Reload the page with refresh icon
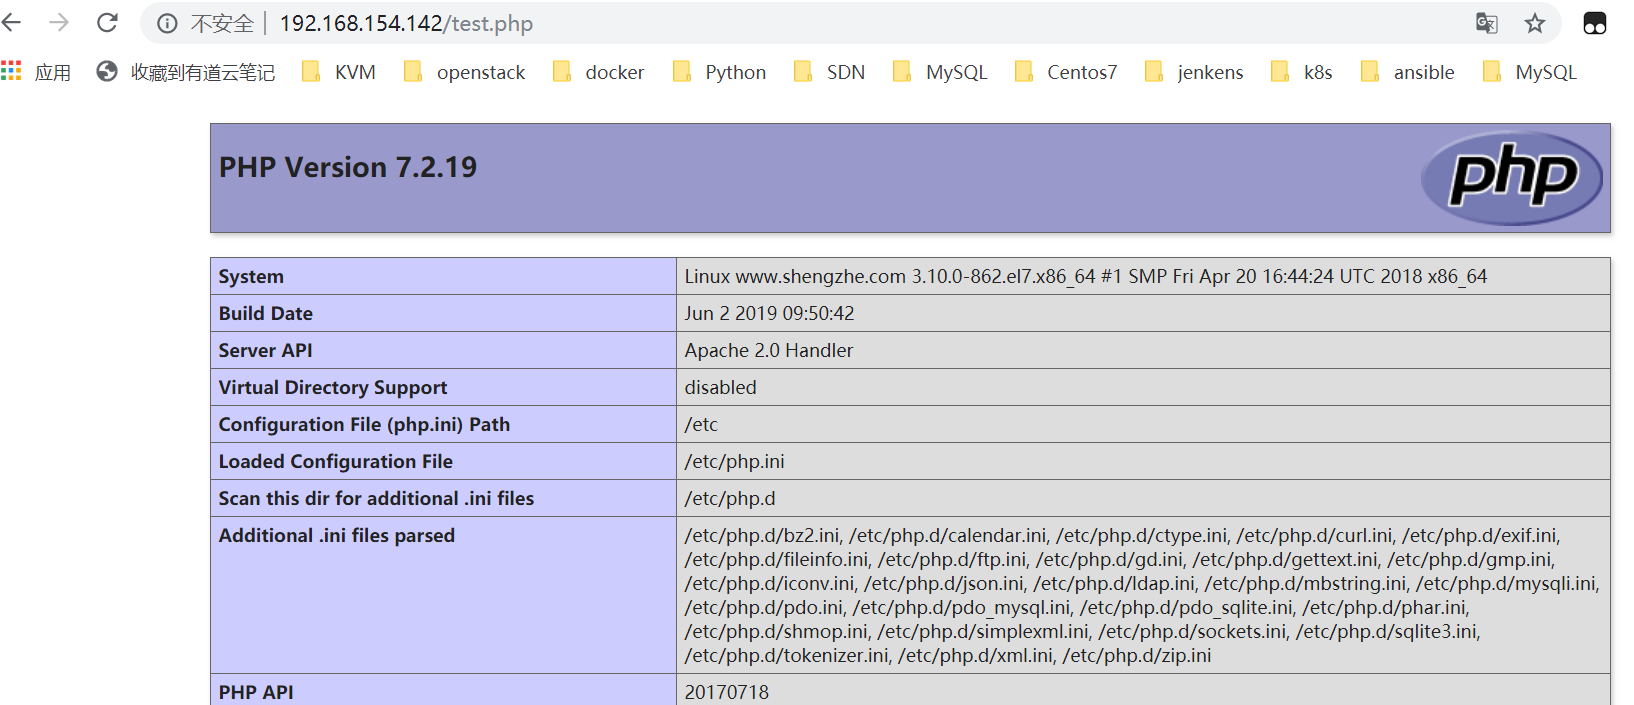This screenshot has height=705, width=1634. pos(107,23)
